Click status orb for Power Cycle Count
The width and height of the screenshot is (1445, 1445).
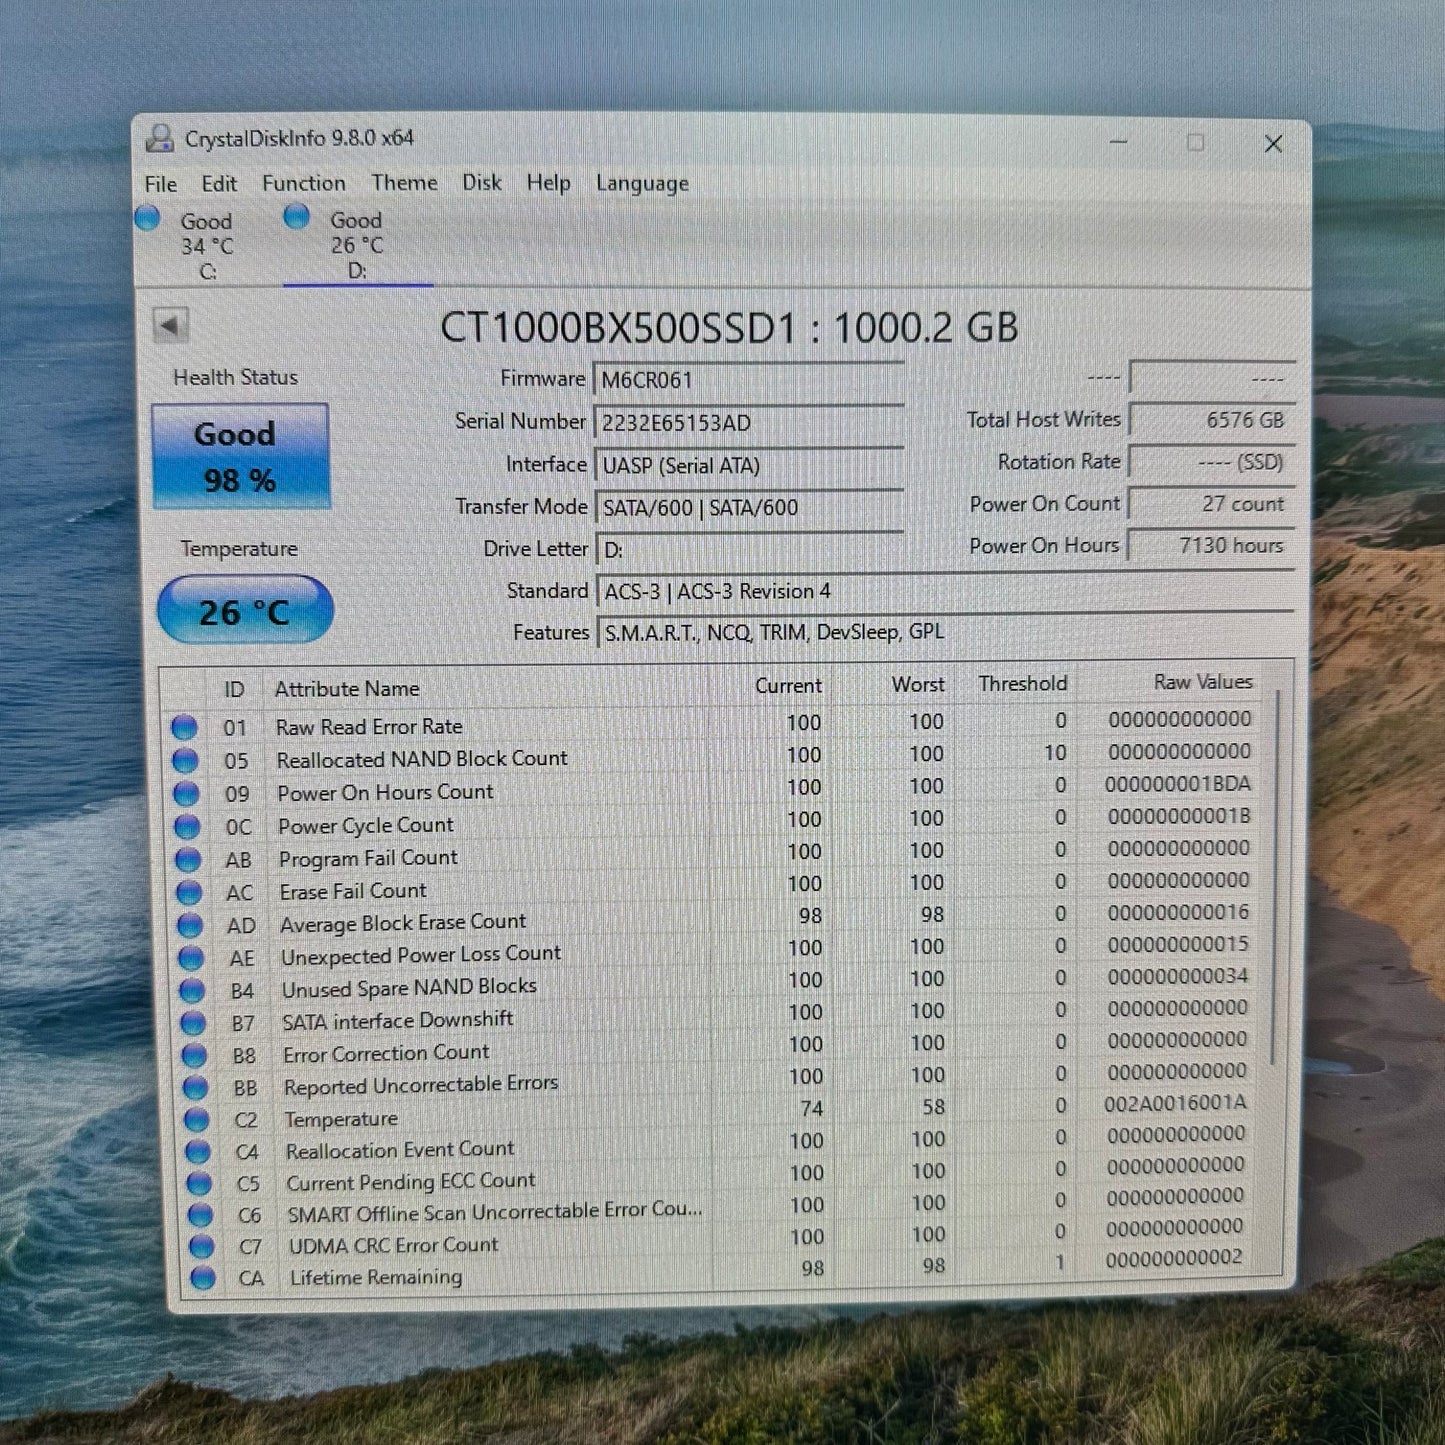[187, 826]
